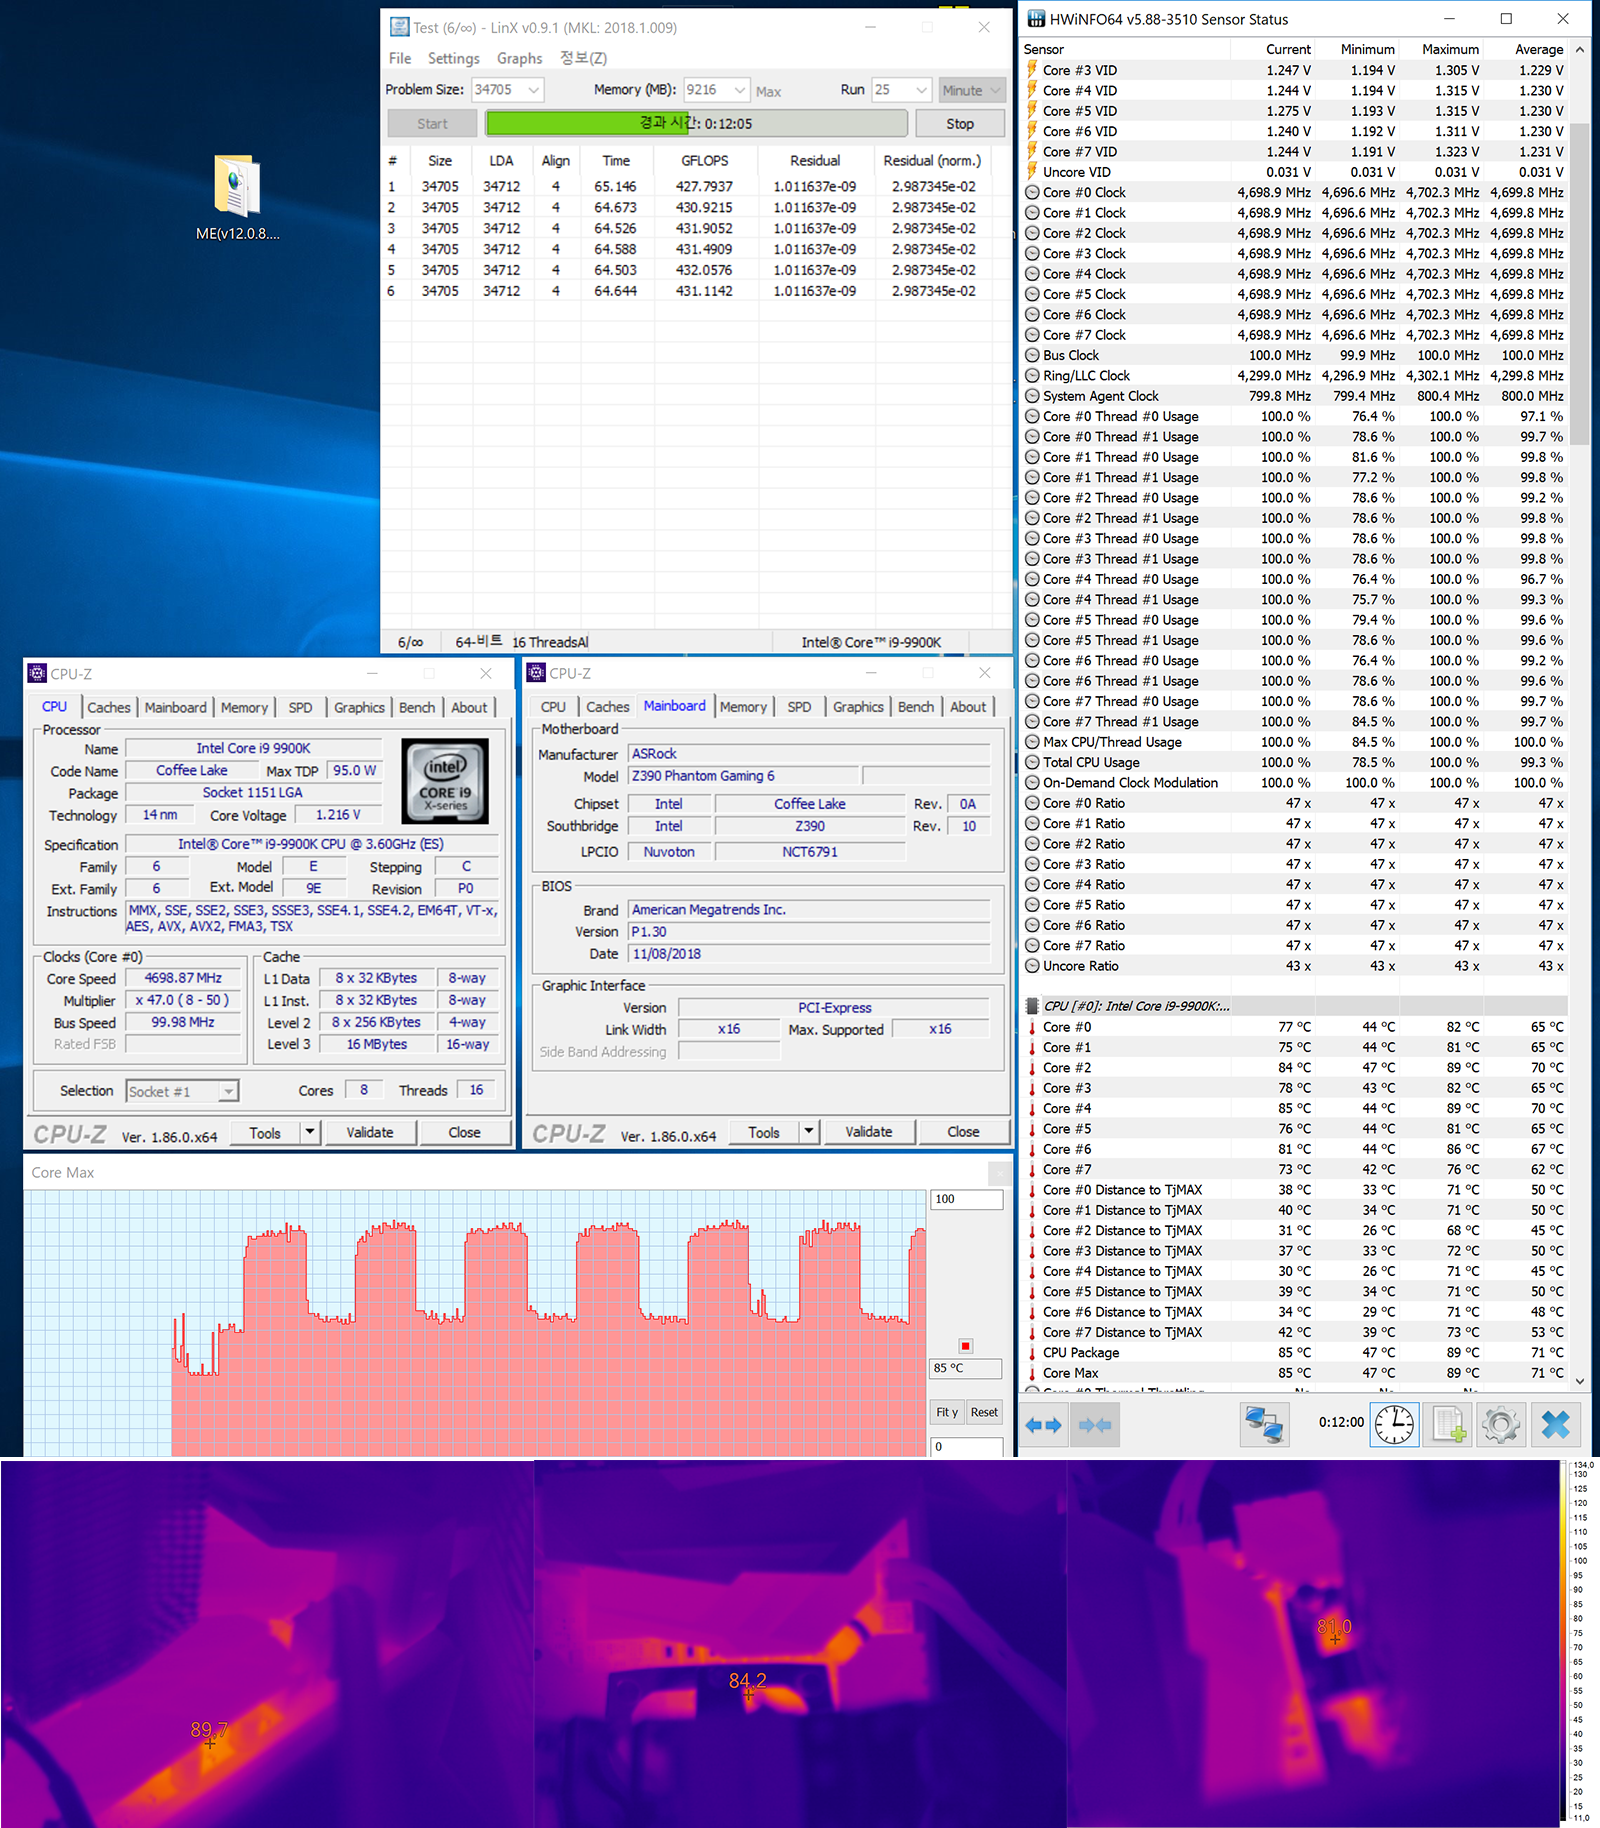Click icon beside Uncore Ratio row
The width and height of the screenshot is (1600, 1828).
pos(1032,966)
